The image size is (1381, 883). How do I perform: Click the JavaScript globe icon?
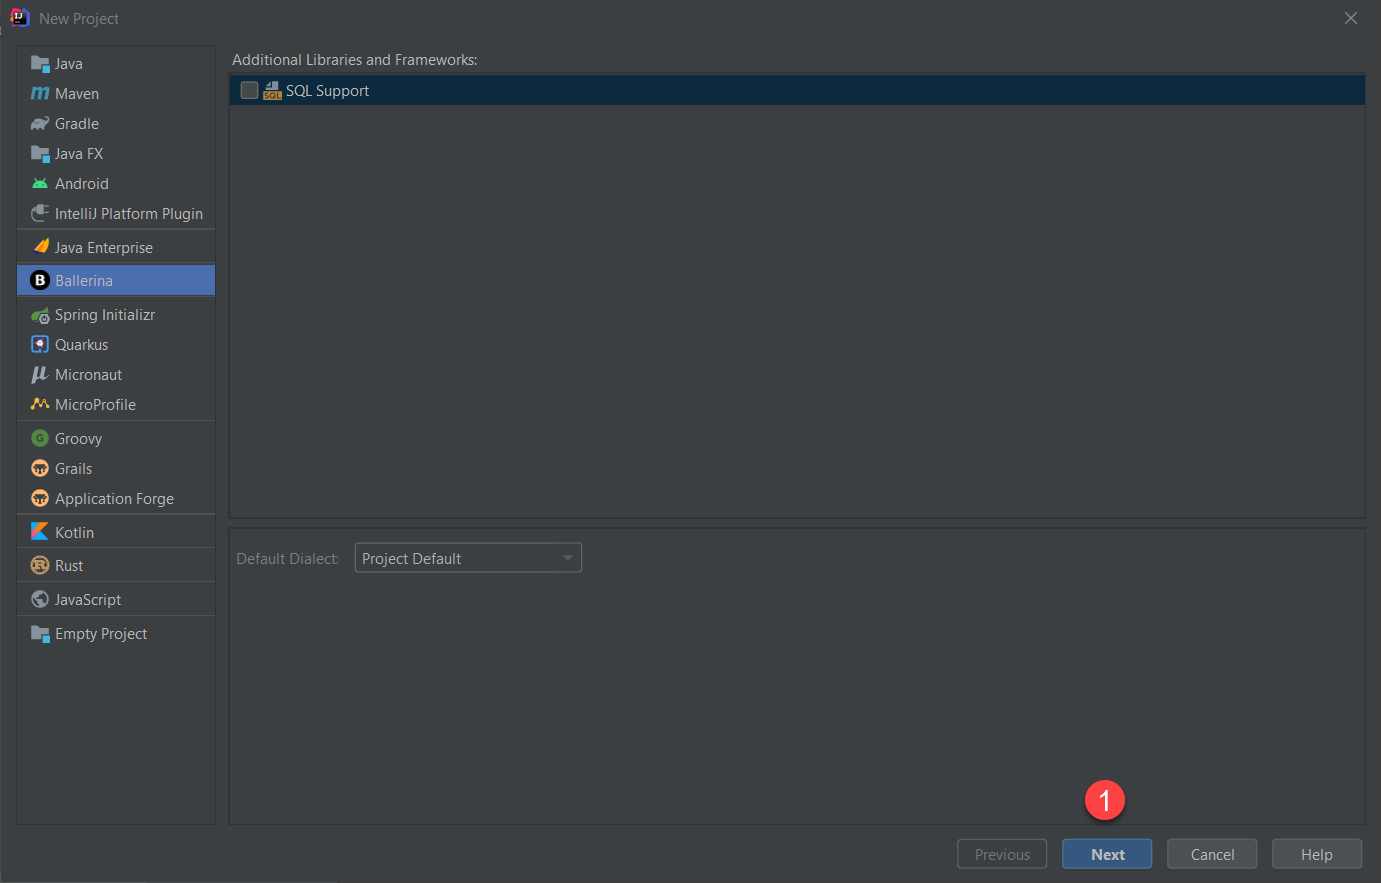coord(40,599)
